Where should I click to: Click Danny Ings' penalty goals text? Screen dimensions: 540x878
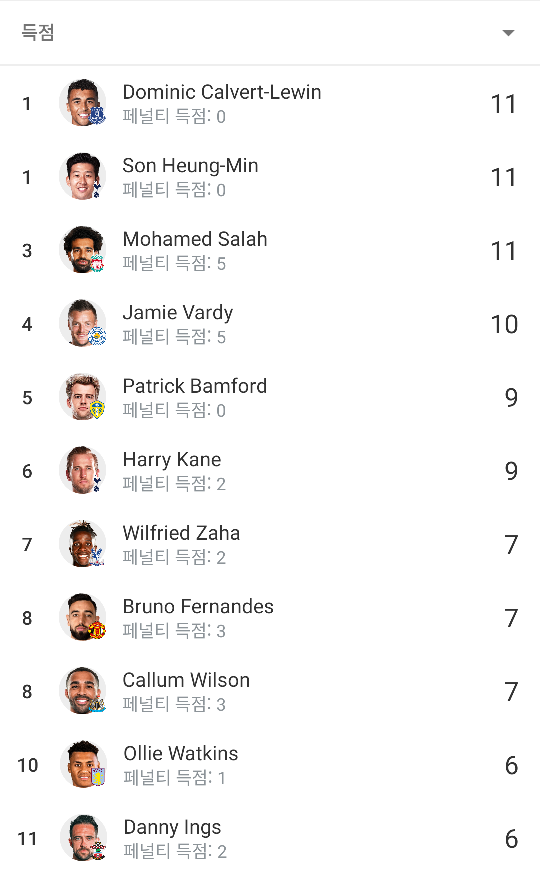[x=175, y=851]
